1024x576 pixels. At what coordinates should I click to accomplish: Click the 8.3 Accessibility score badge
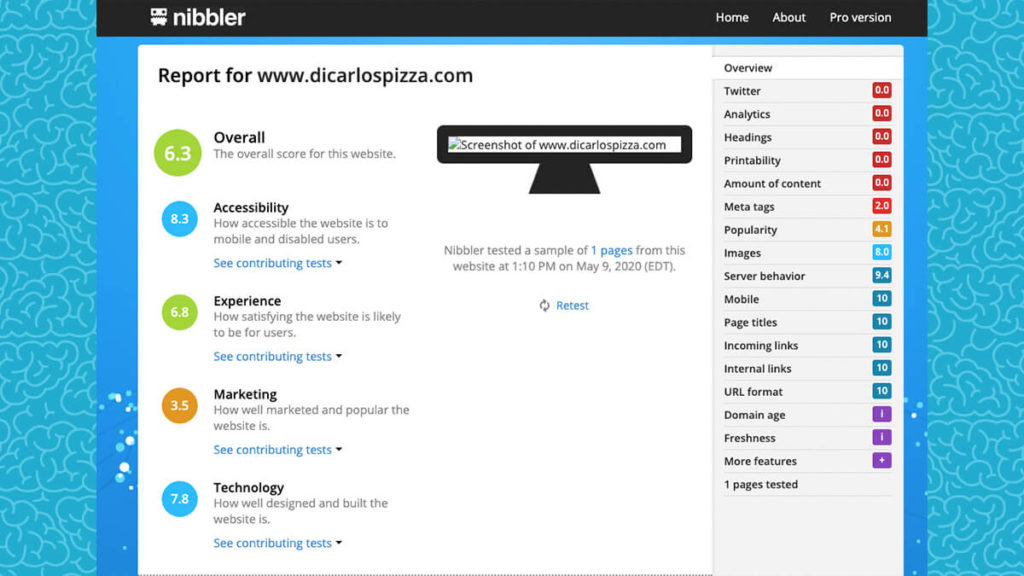180,219
